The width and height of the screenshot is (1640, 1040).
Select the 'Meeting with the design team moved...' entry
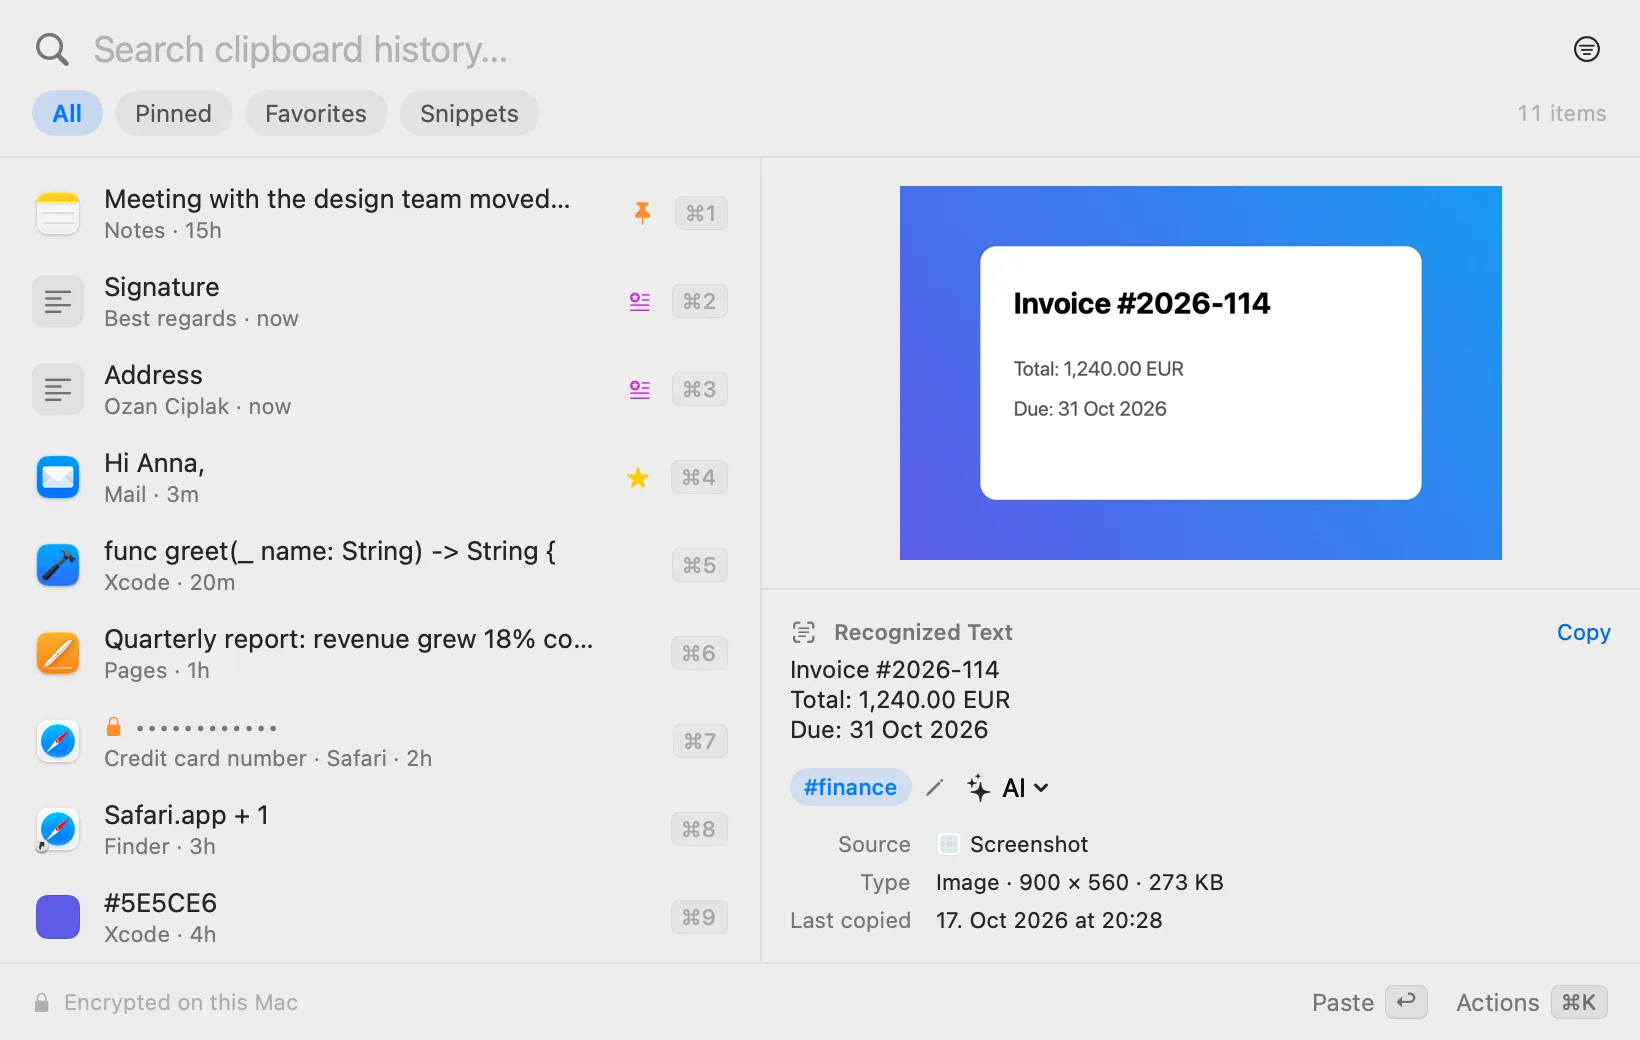click(x=380, y=214)
